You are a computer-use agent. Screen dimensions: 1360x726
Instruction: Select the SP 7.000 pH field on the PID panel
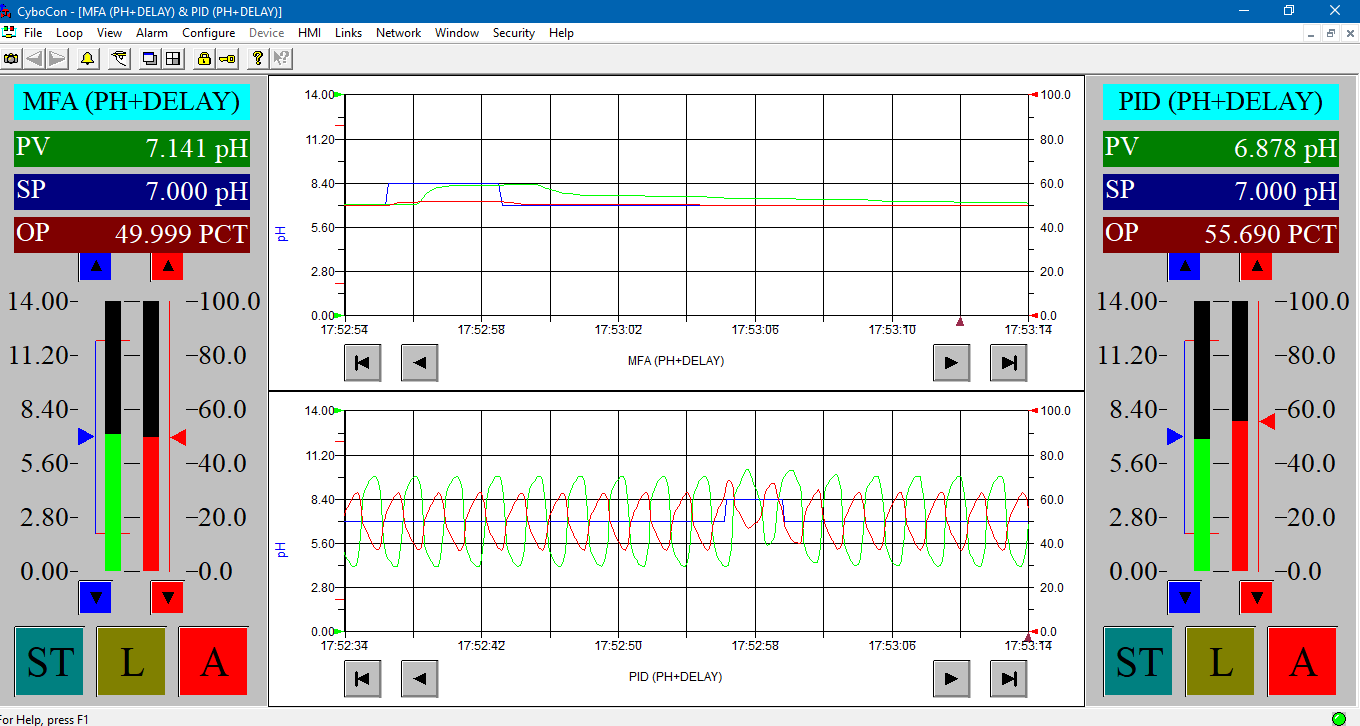tap(1221, 191)
